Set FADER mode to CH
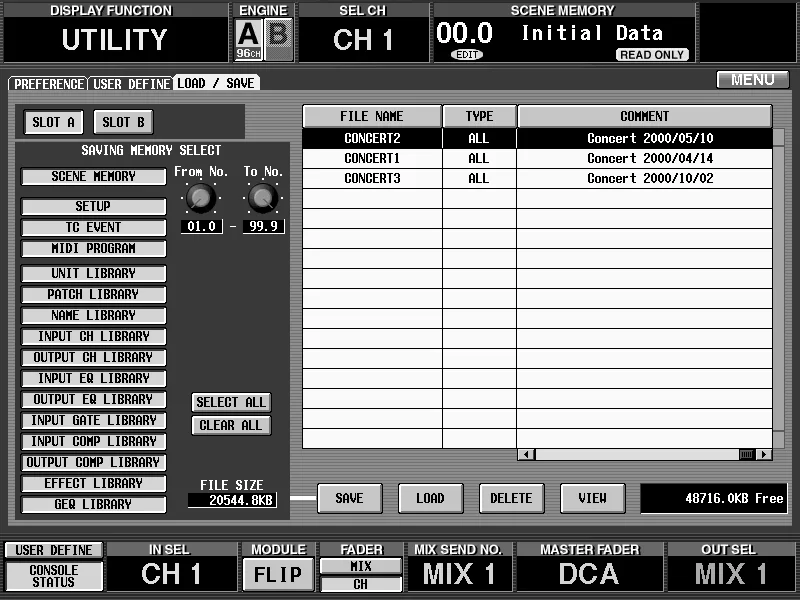The image size is (800, 600). coord(361,584)
